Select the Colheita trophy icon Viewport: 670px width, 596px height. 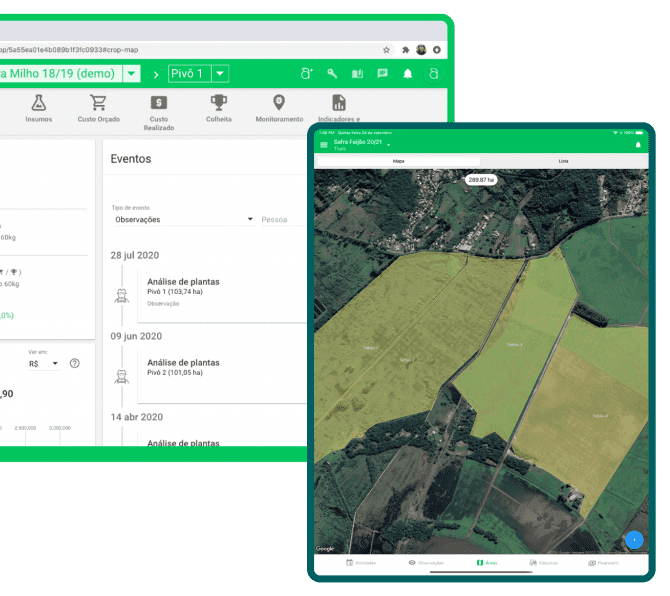pyautogui.click(x=219, y=102)
